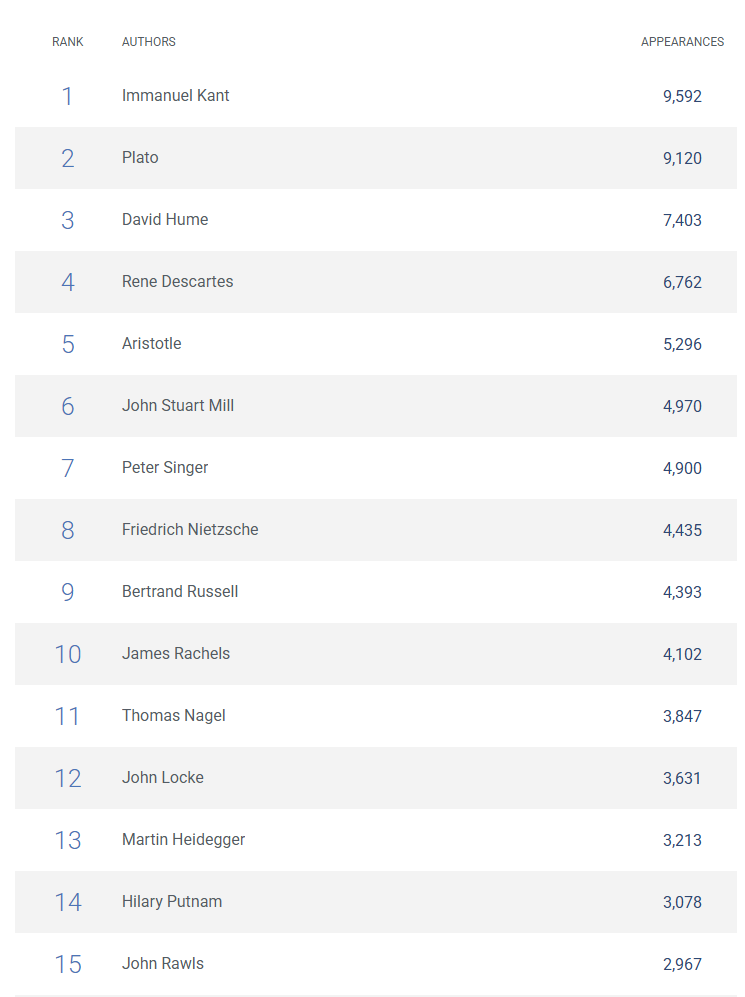Click the Authors column header

(x=149, y=42)
